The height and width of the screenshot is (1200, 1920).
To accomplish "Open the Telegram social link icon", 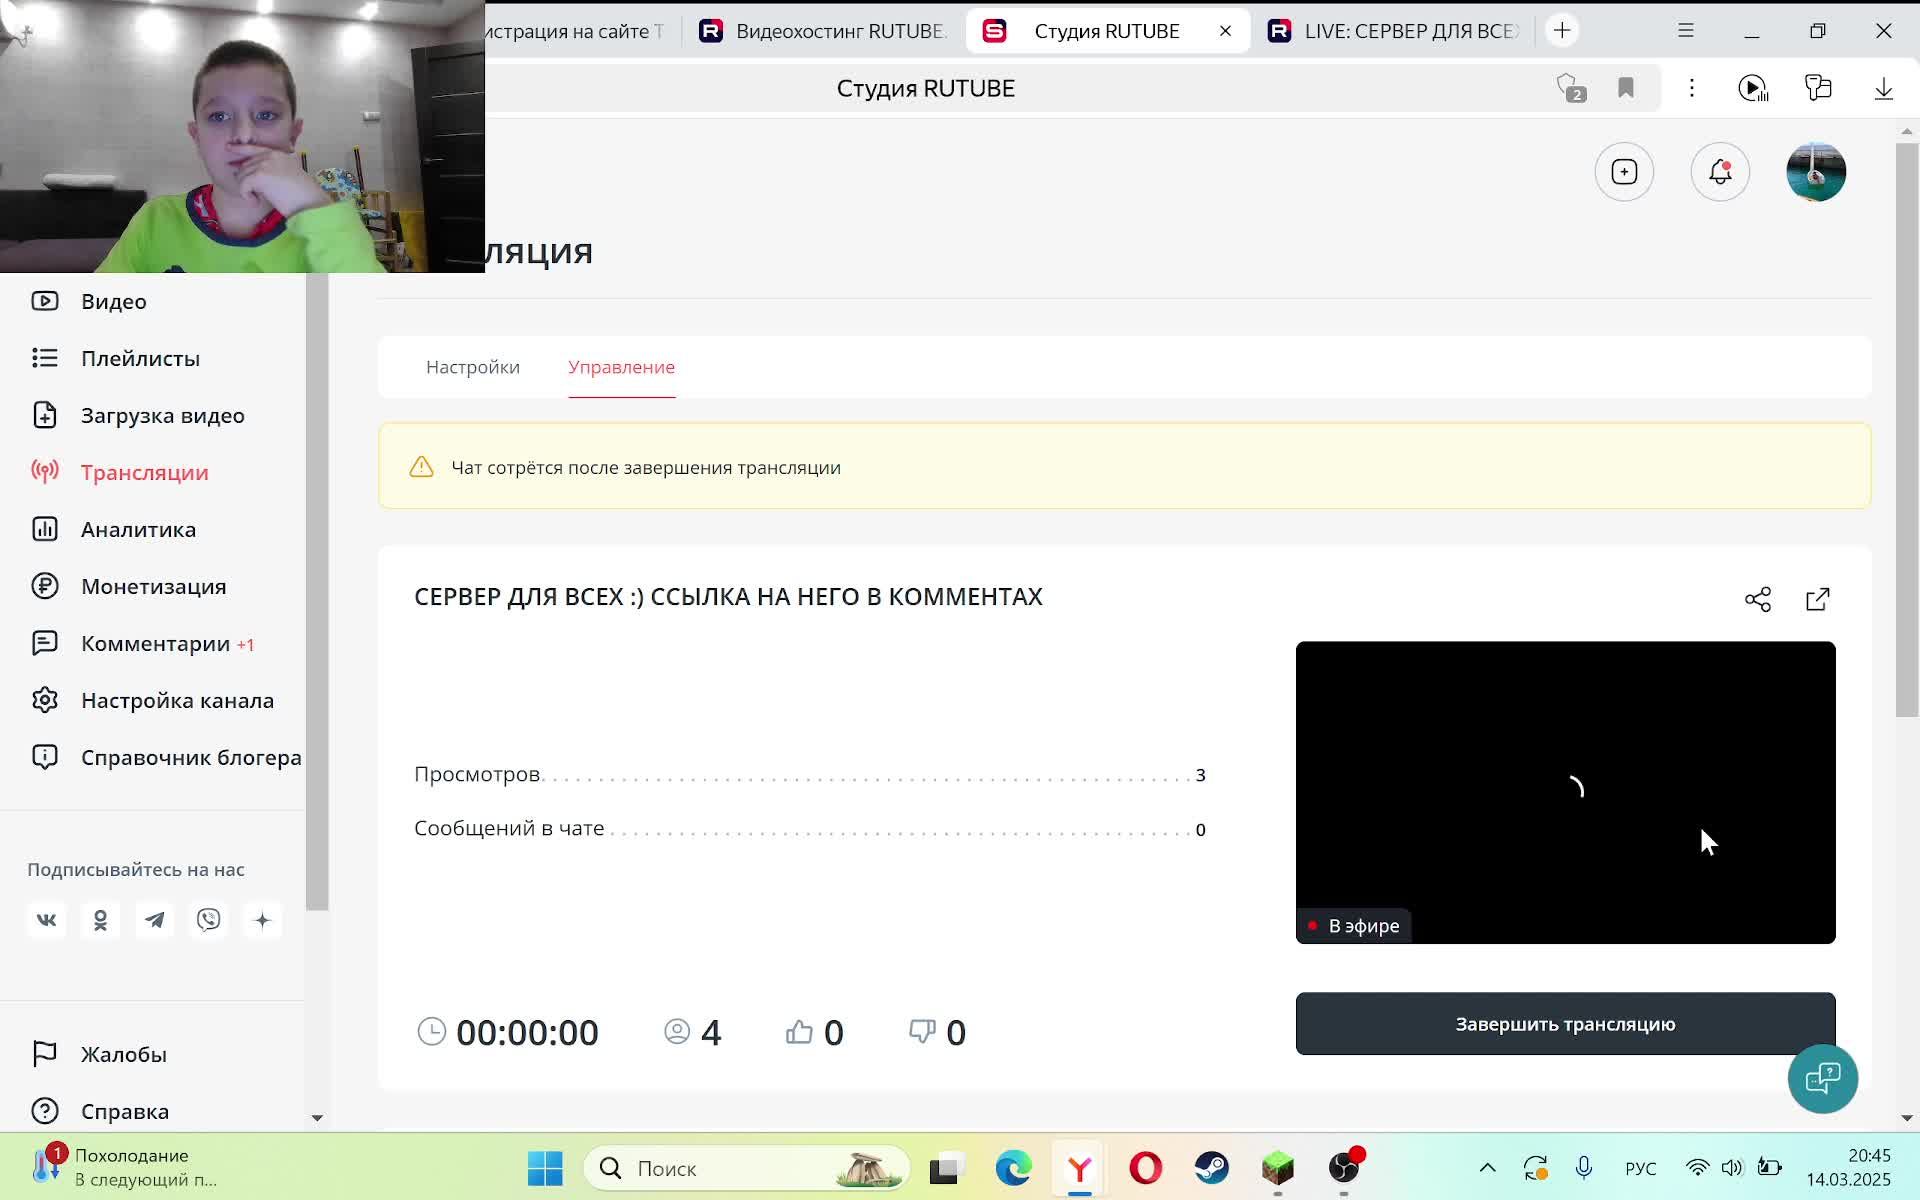I will click(155, 920).
